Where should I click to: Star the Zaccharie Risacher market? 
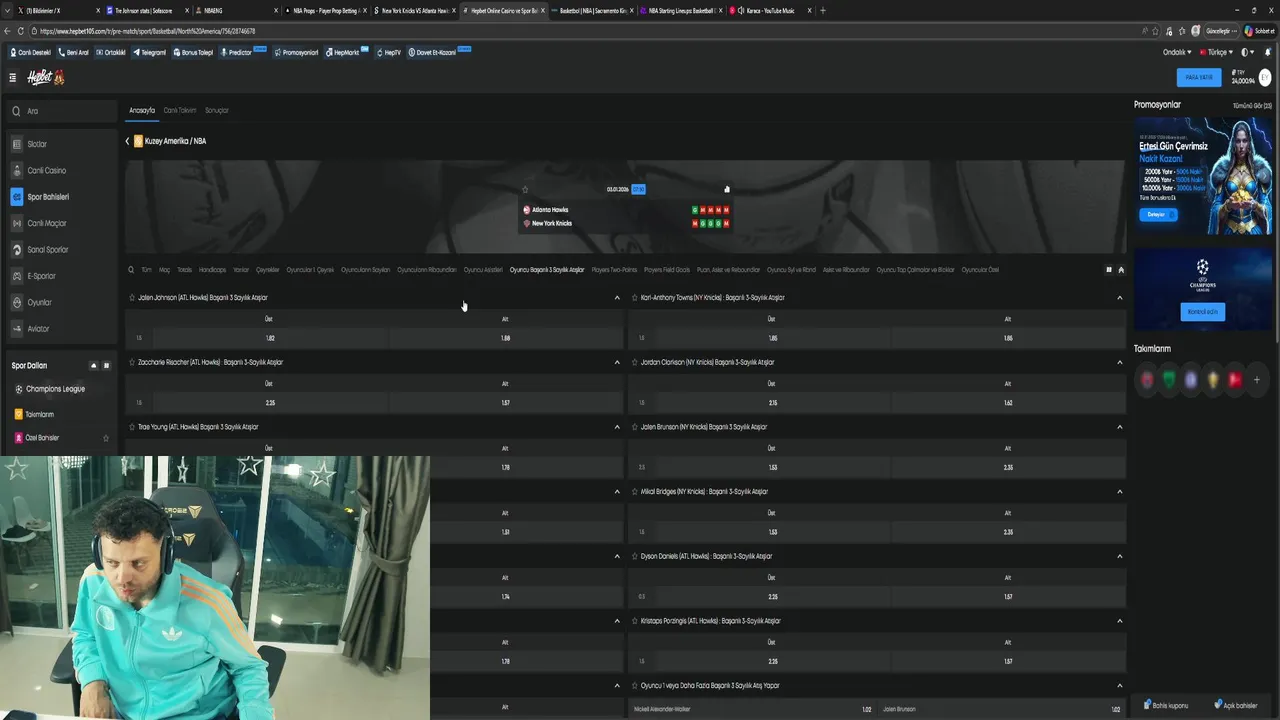point(132,362)
